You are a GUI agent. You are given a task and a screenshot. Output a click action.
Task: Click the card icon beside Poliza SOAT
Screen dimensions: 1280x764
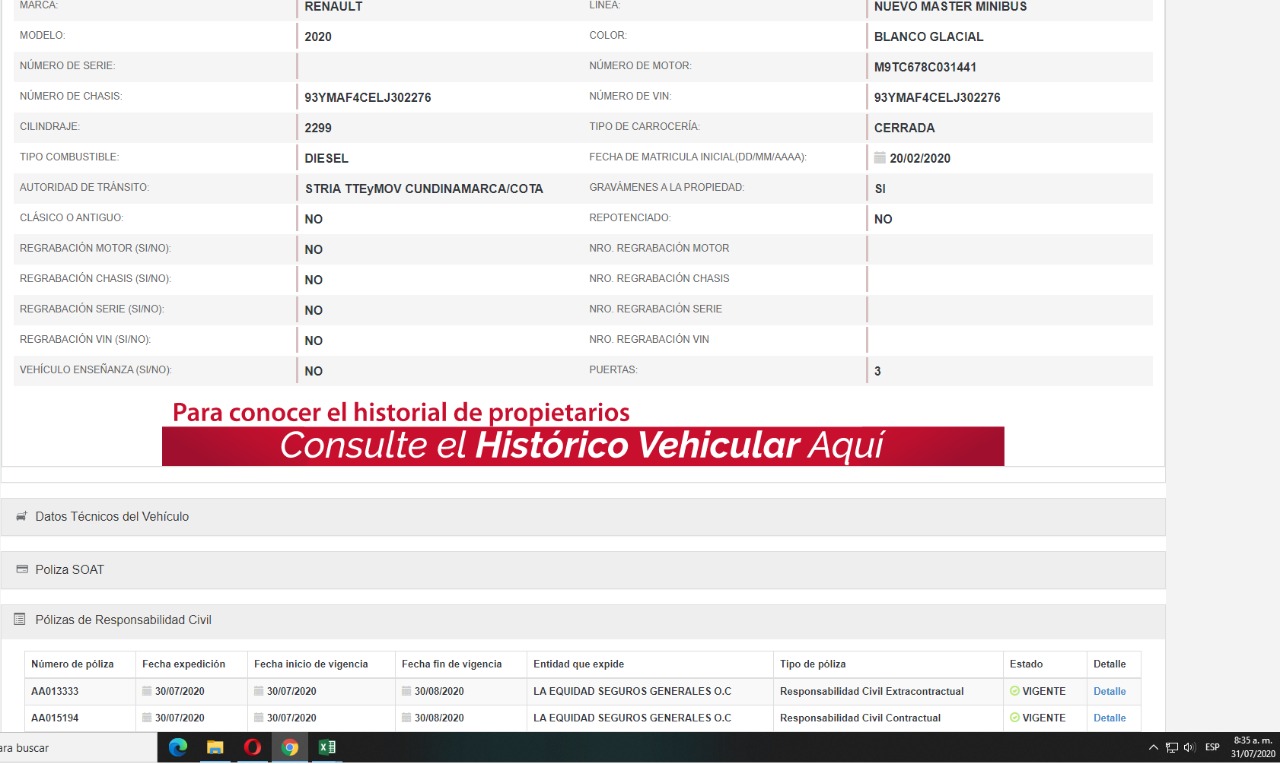point(21,569)
